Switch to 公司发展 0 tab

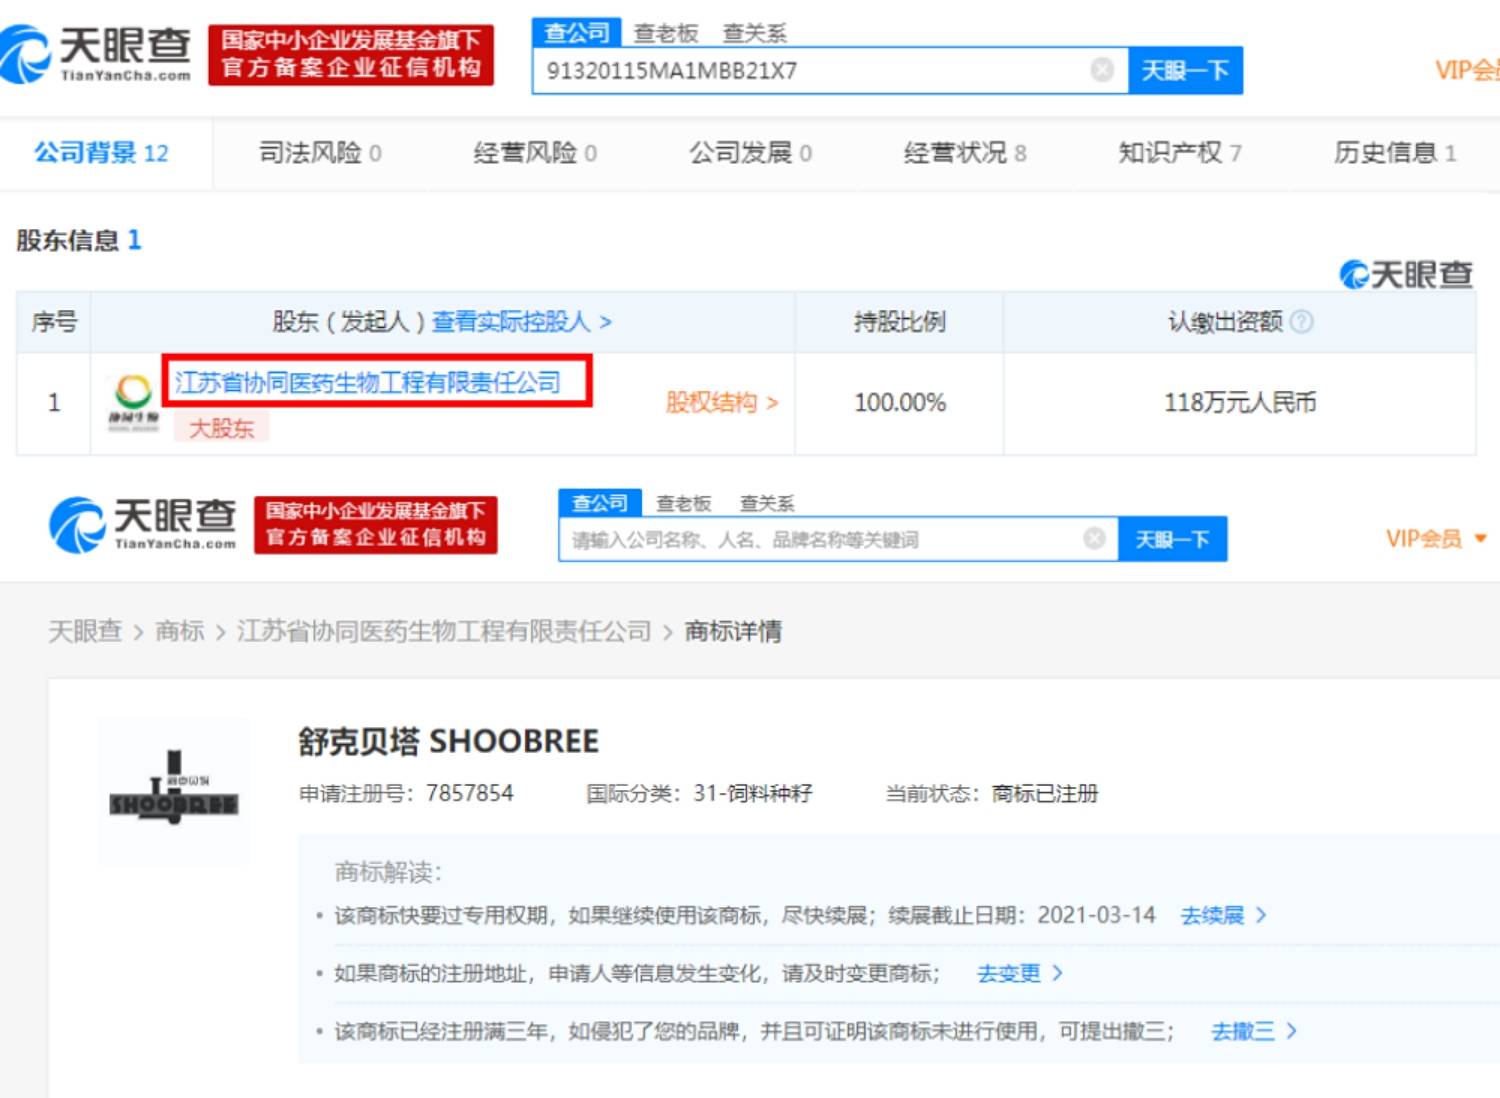coord(750,153)
